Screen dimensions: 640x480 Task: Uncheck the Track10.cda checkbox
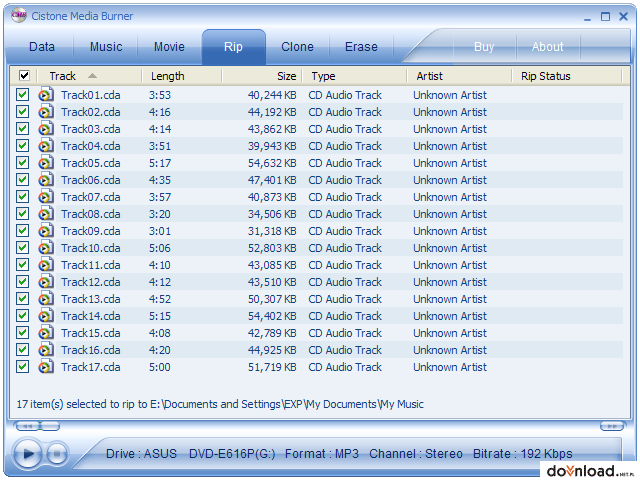22,248
